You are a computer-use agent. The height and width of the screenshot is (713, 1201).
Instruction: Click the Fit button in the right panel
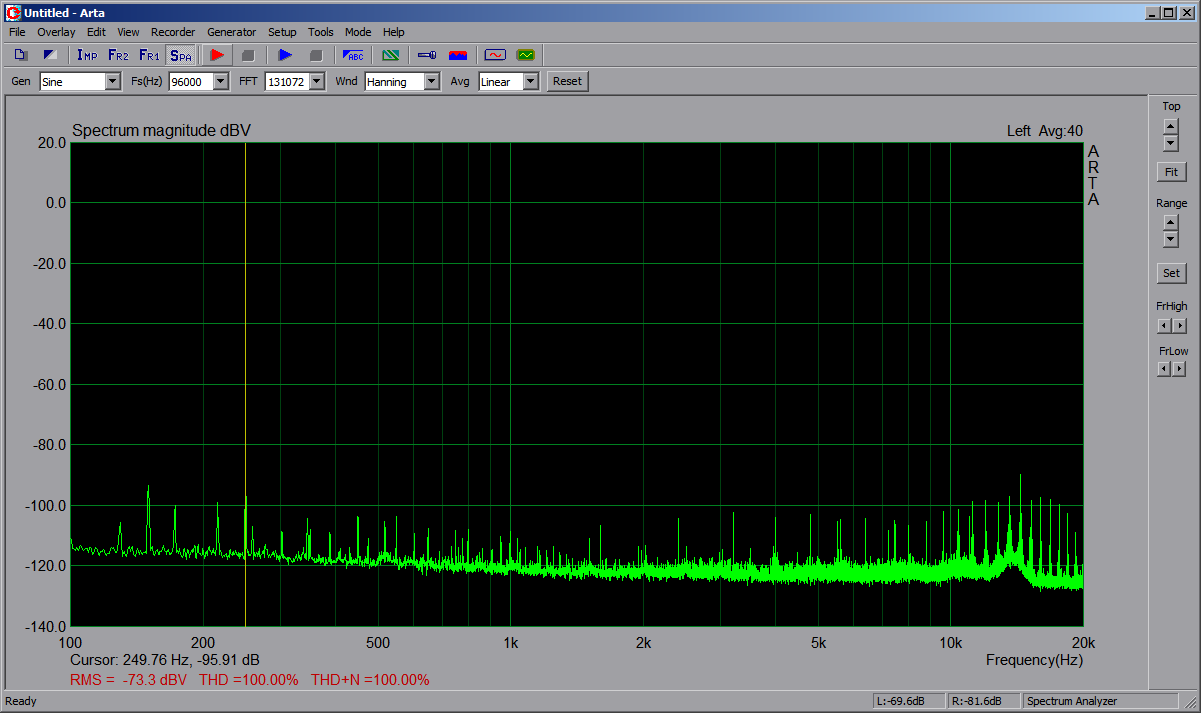pos(1171,172)
